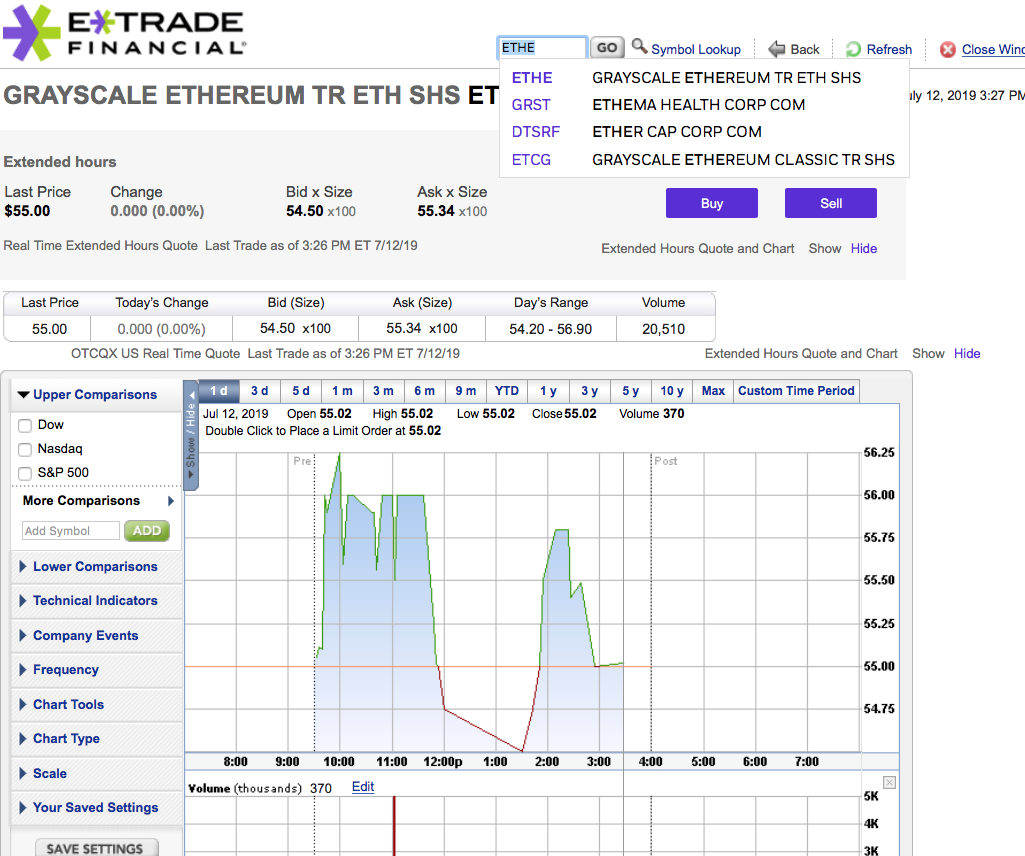Click the red Close Window icon

(947, 50)
